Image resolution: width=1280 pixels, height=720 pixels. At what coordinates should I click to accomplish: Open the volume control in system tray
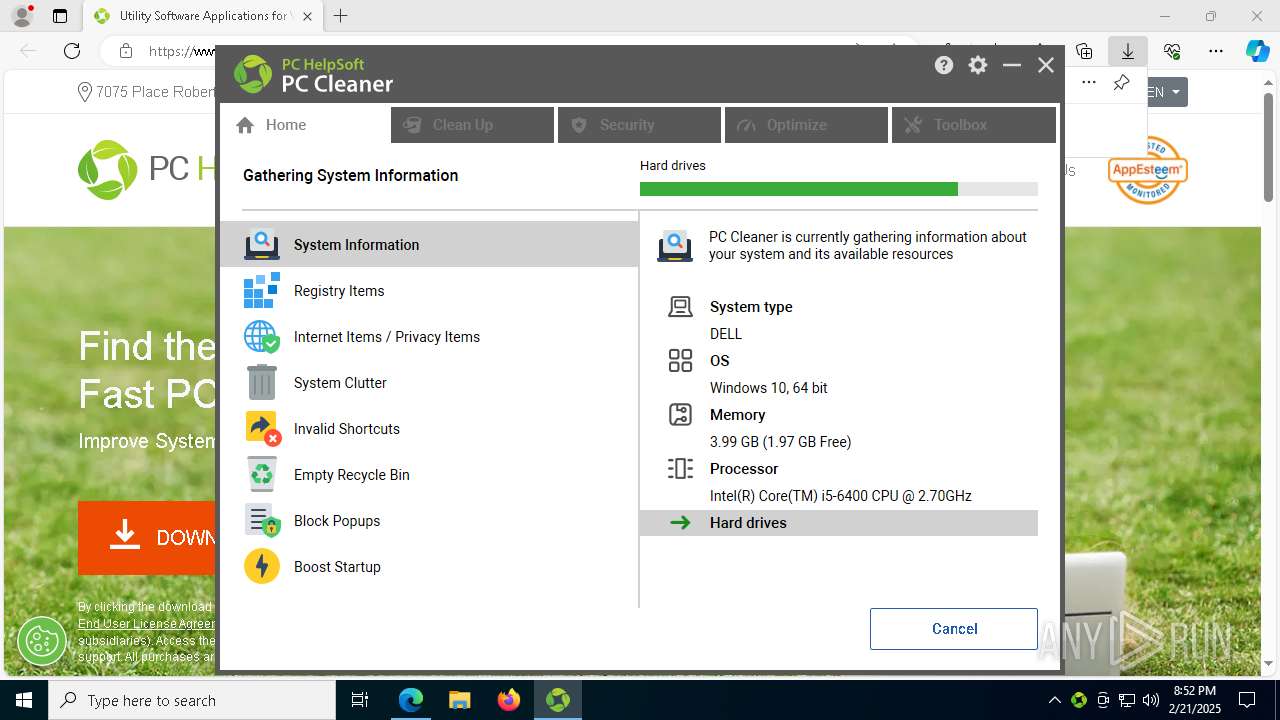pyautogui.click(x=1151, y=700)
